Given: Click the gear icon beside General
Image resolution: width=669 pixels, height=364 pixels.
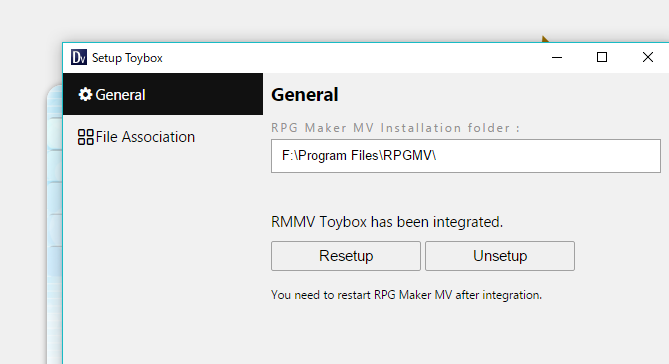Looking at the screenshot, I should click(85, 94).
